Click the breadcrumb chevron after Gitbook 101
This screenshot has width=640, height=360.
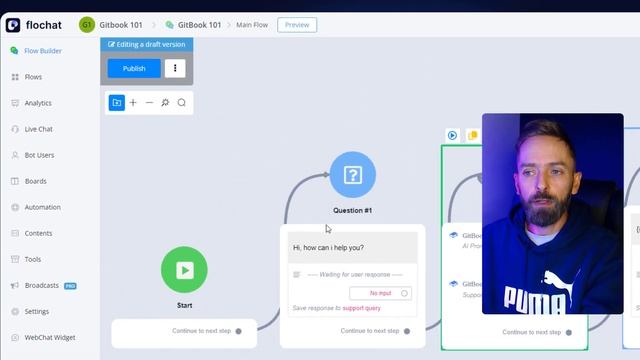point(154,25)
